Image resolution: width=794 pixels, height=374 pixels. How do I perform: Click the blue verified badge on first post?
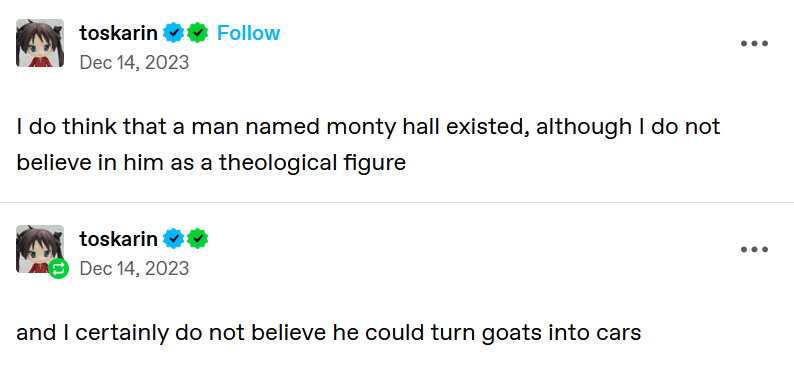(173, 33)
